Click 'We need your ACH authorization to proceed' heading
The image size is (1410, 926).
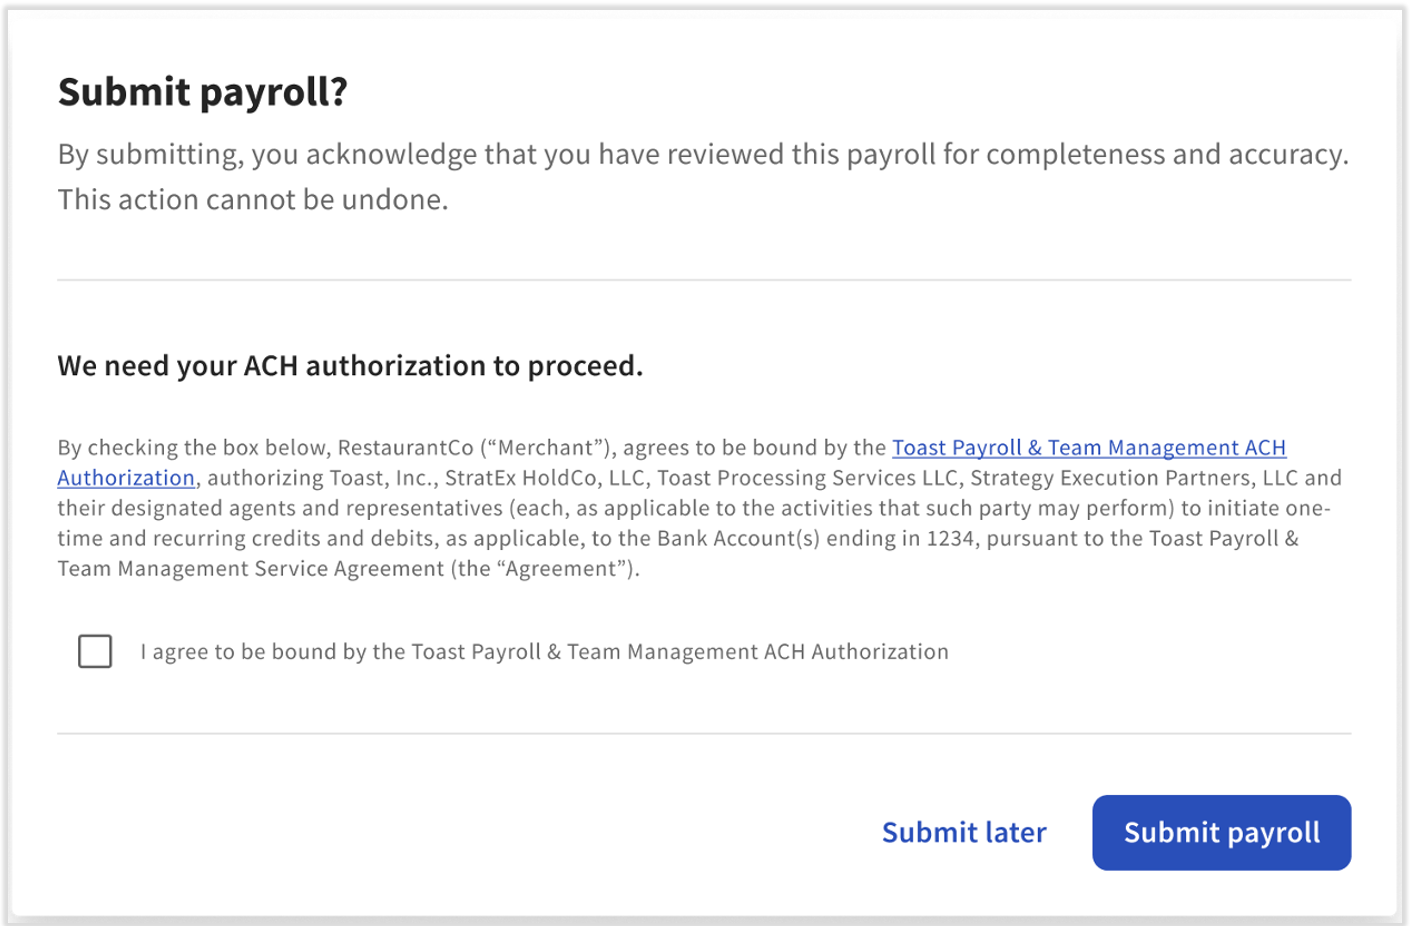coord(350,366)
